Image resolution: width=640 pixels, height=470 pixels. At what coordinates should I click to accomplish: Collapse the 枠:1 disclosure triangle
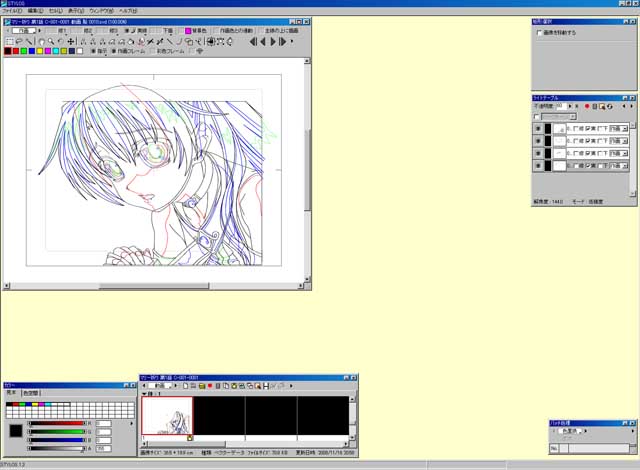(x=144, y=394)
